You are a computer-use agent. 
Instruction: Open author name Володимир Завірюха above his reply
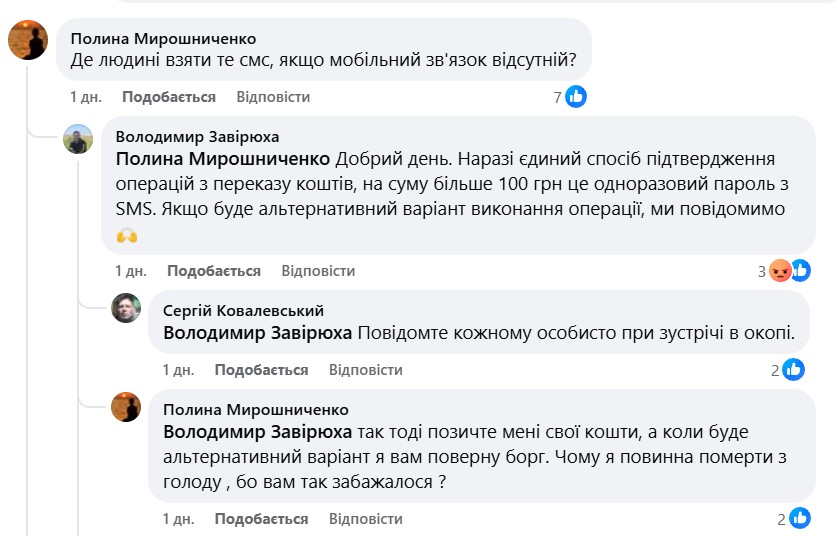point(198,136)
